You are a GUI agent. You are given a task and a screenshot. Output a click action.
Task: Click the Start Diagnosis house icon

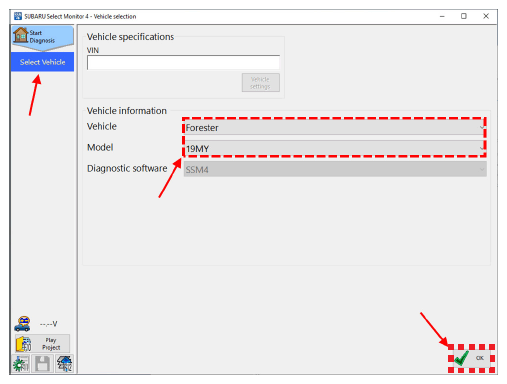(21, 35)
